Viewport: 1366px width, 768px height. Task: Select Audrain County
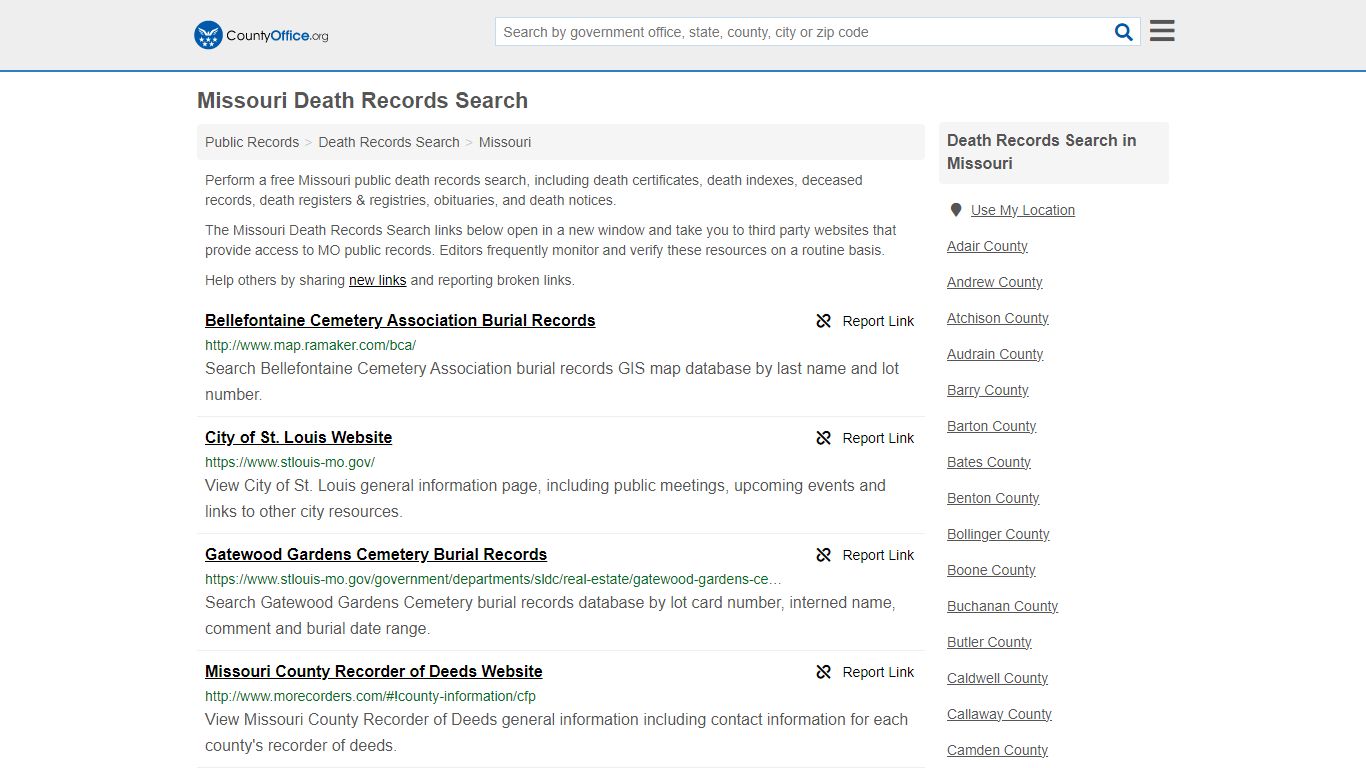pyautogui.click(x=995, y=354)
